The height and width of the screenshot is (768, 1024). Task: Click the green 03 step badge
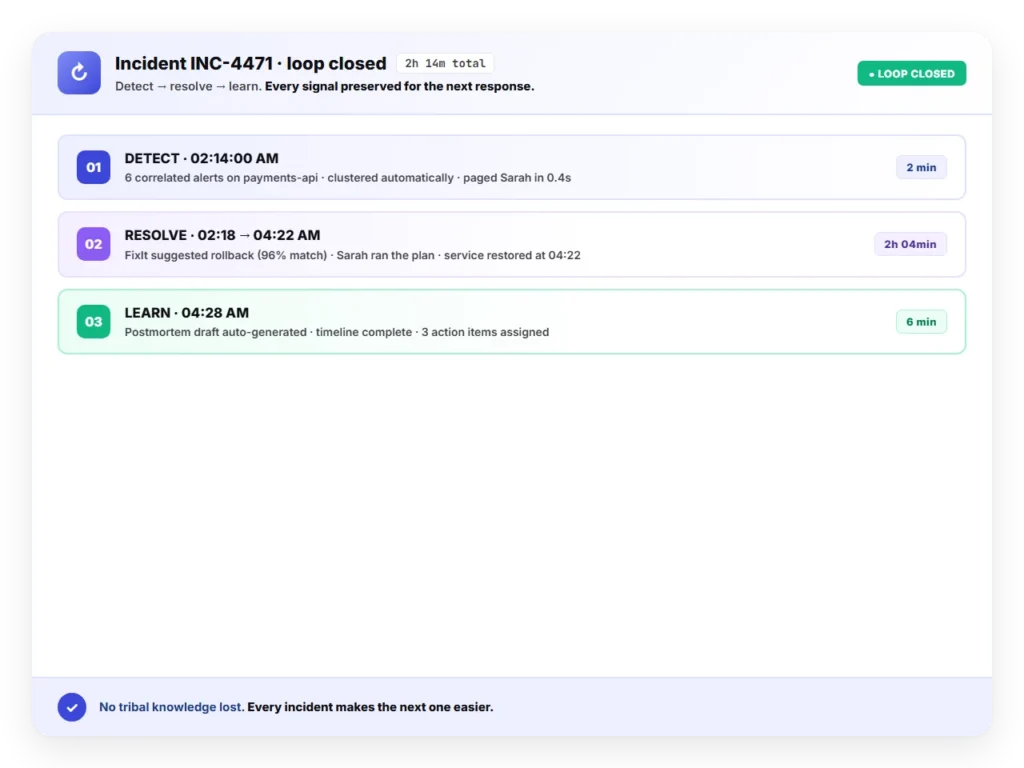coord(93,321)
